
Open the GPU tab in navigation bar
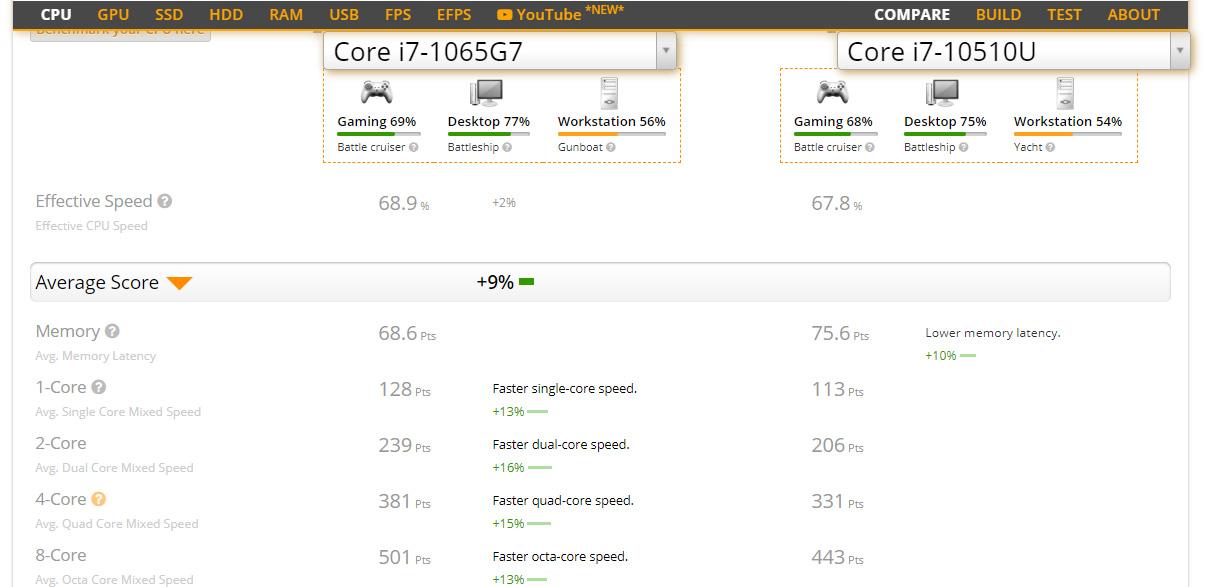(113, 14)
